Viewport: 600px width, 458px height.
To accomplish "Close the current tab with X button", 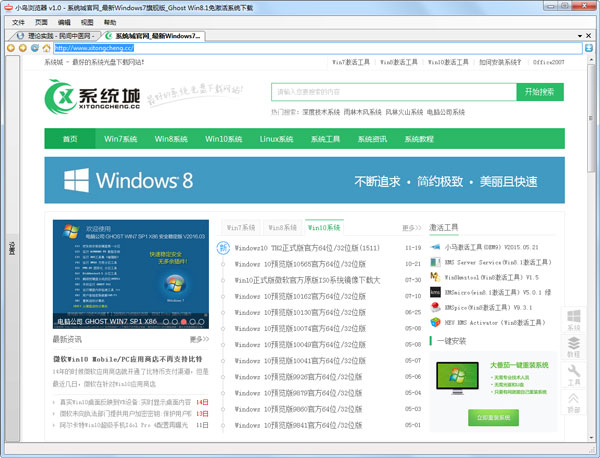I will coord(589,36).
